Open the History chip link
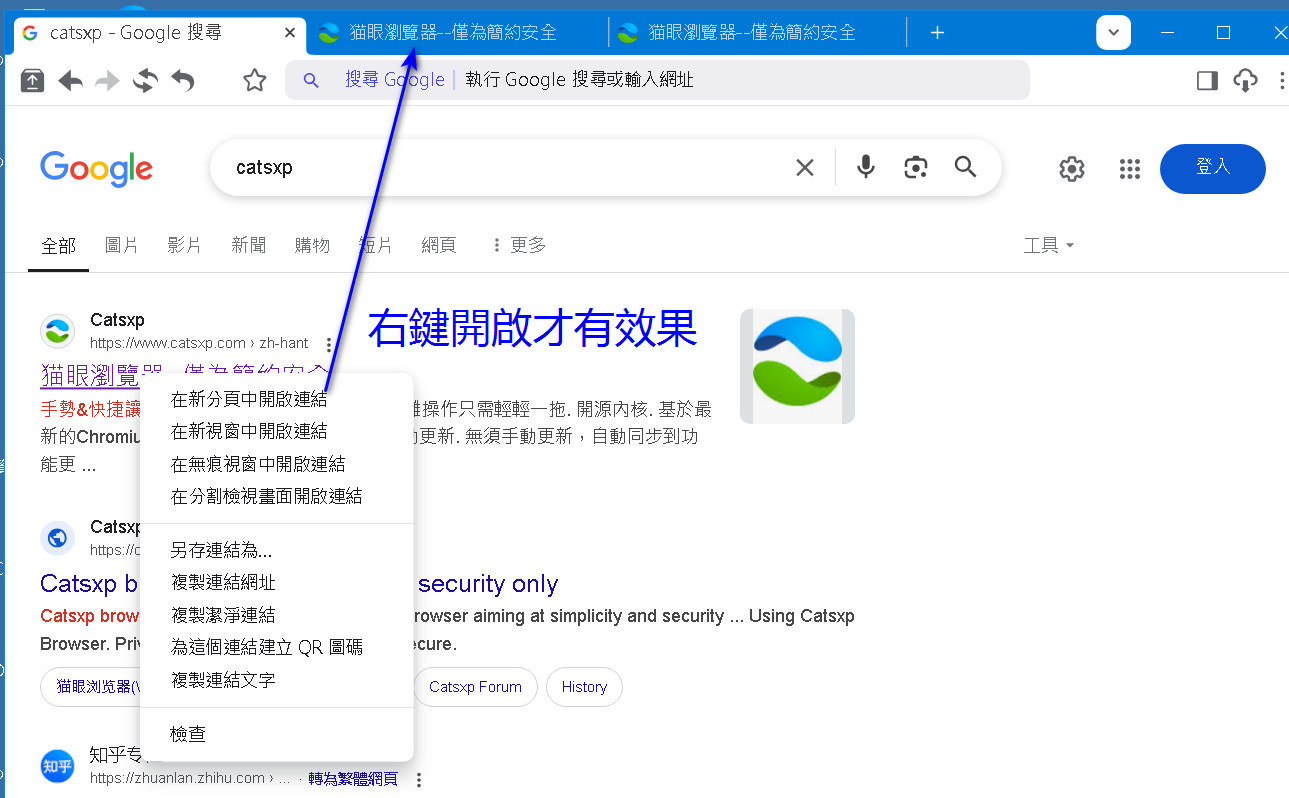This screenshot has width=1289, height=798. point(584,687)
